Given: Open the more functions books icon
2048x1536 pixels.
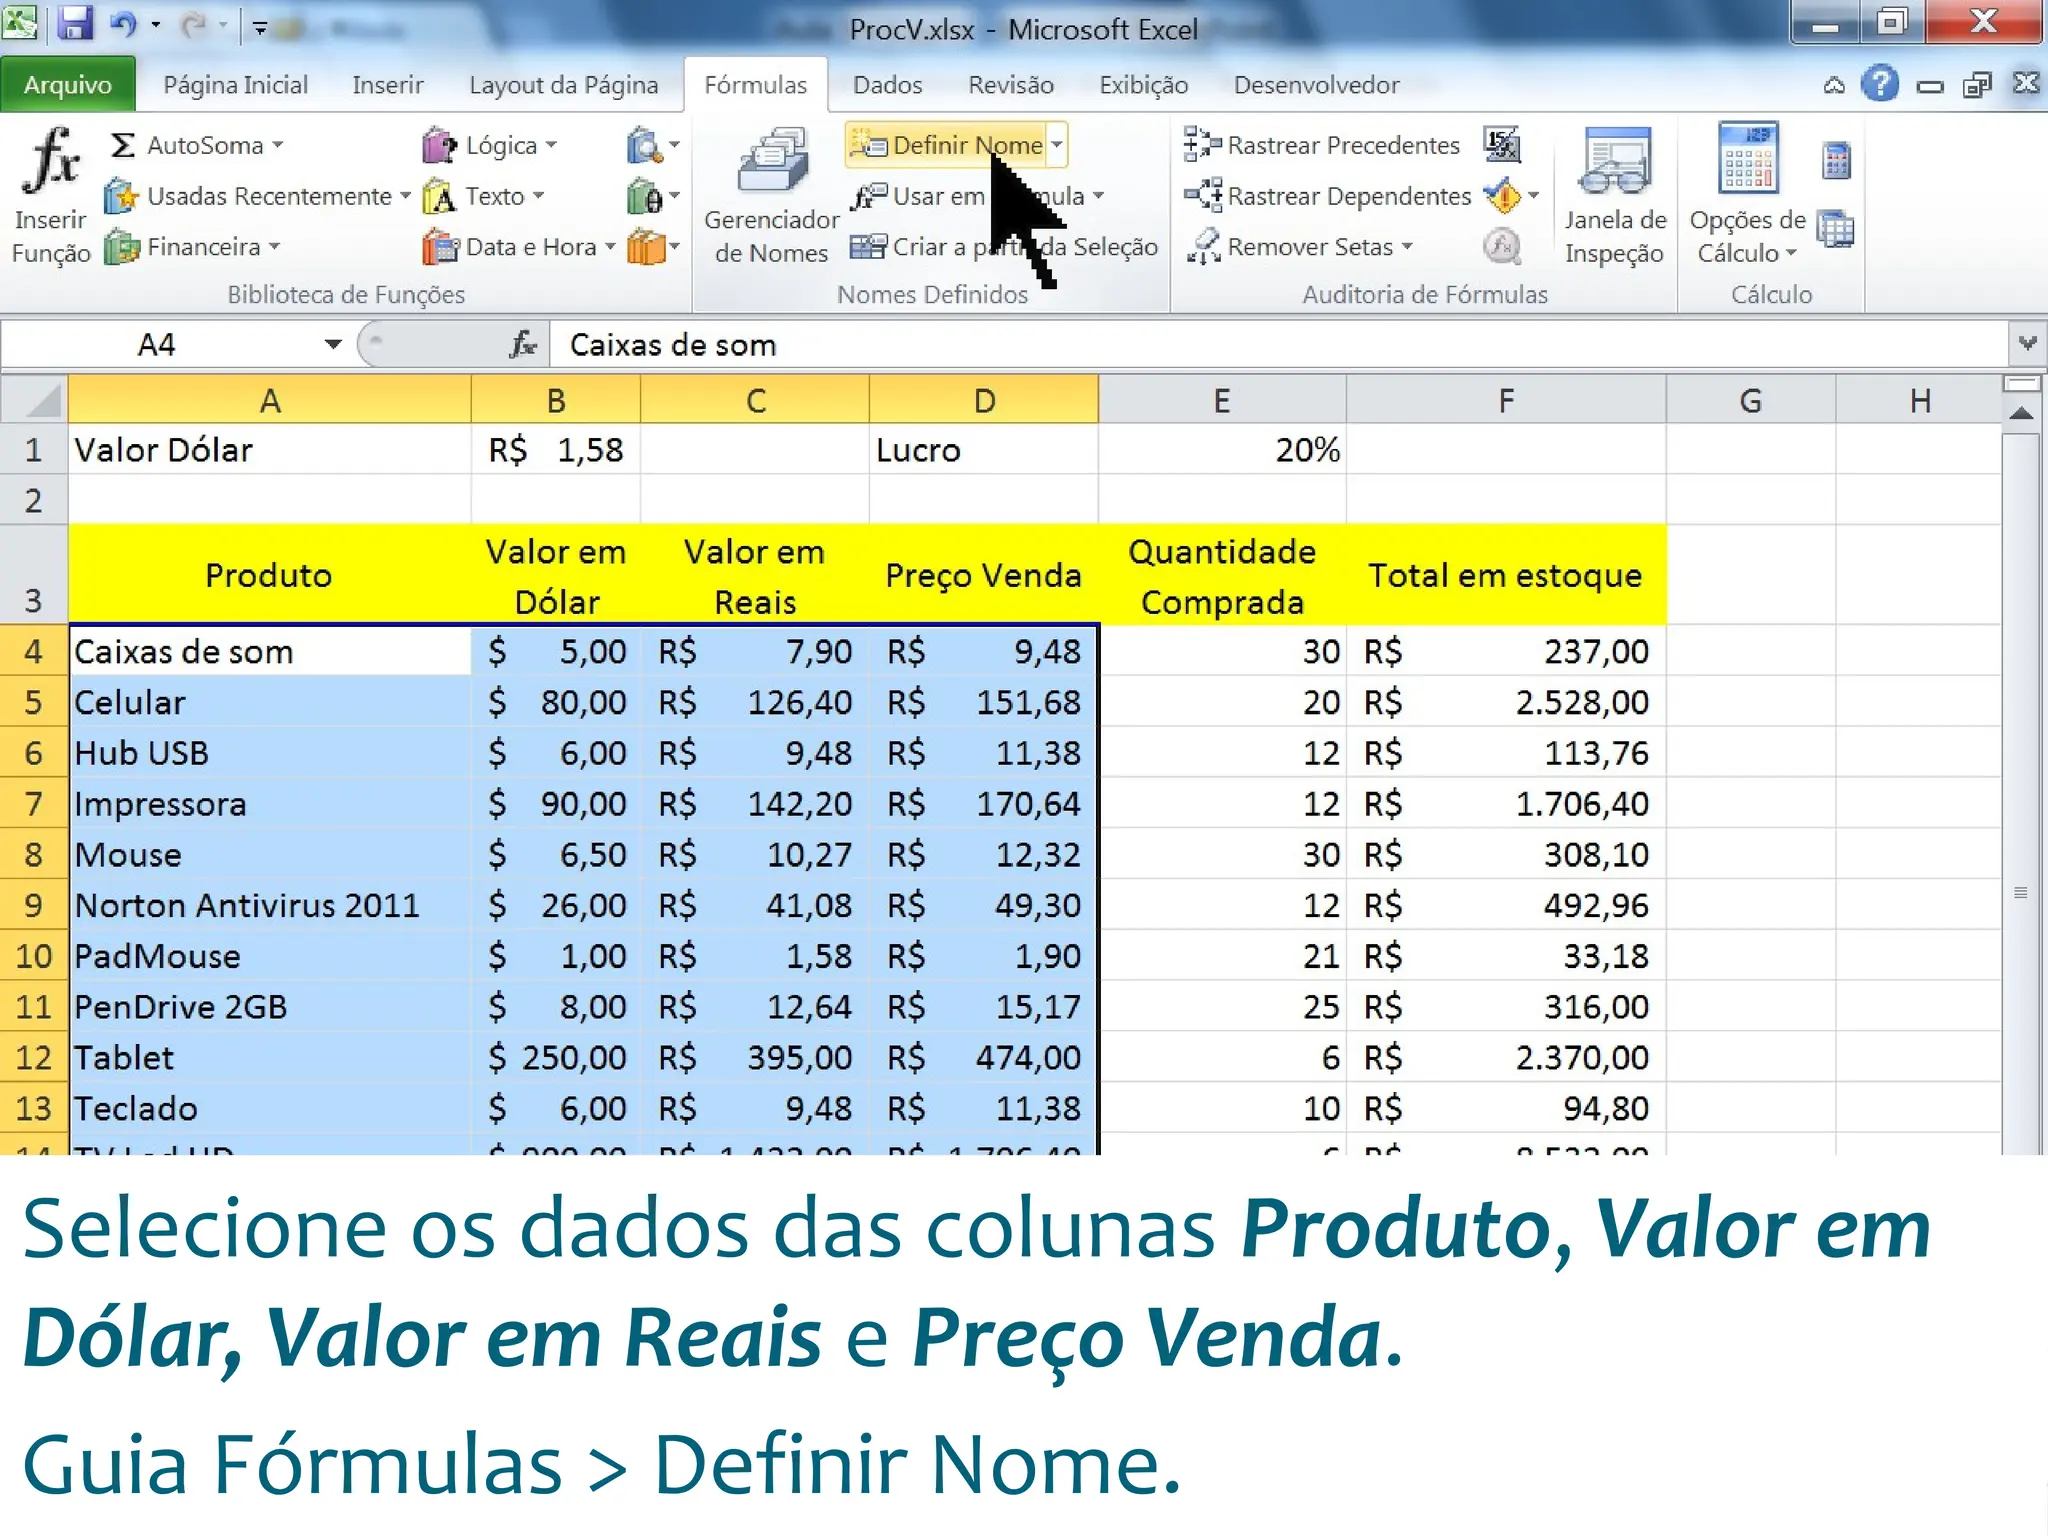Looking at the screenshot, I should click(653, 246).
